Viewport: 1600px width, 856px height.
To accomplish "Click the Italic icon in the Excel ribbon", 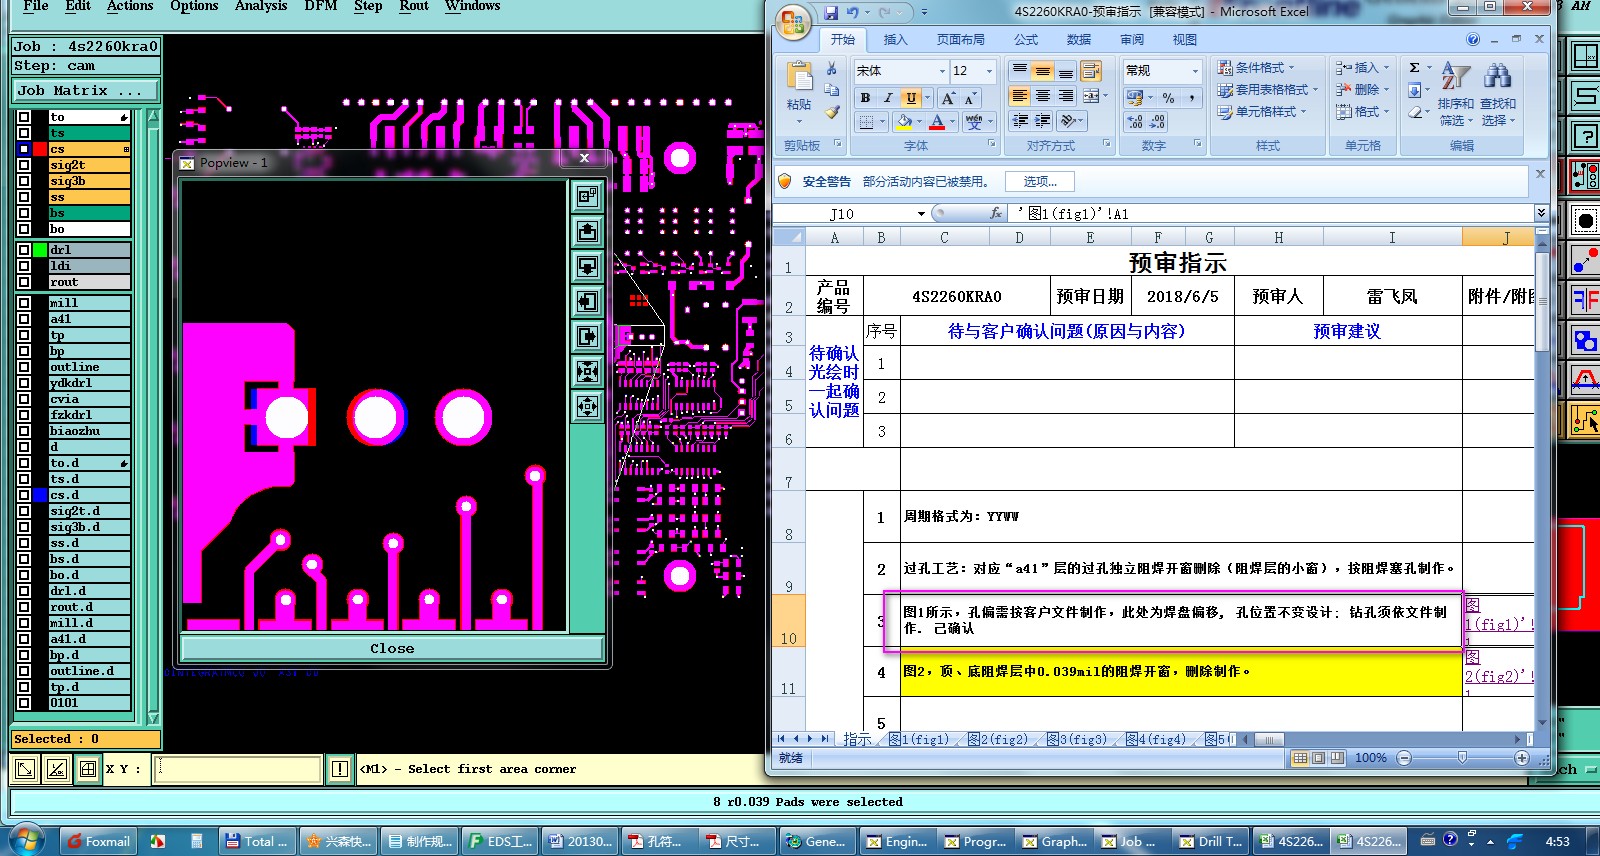I will tap(887, 97).
